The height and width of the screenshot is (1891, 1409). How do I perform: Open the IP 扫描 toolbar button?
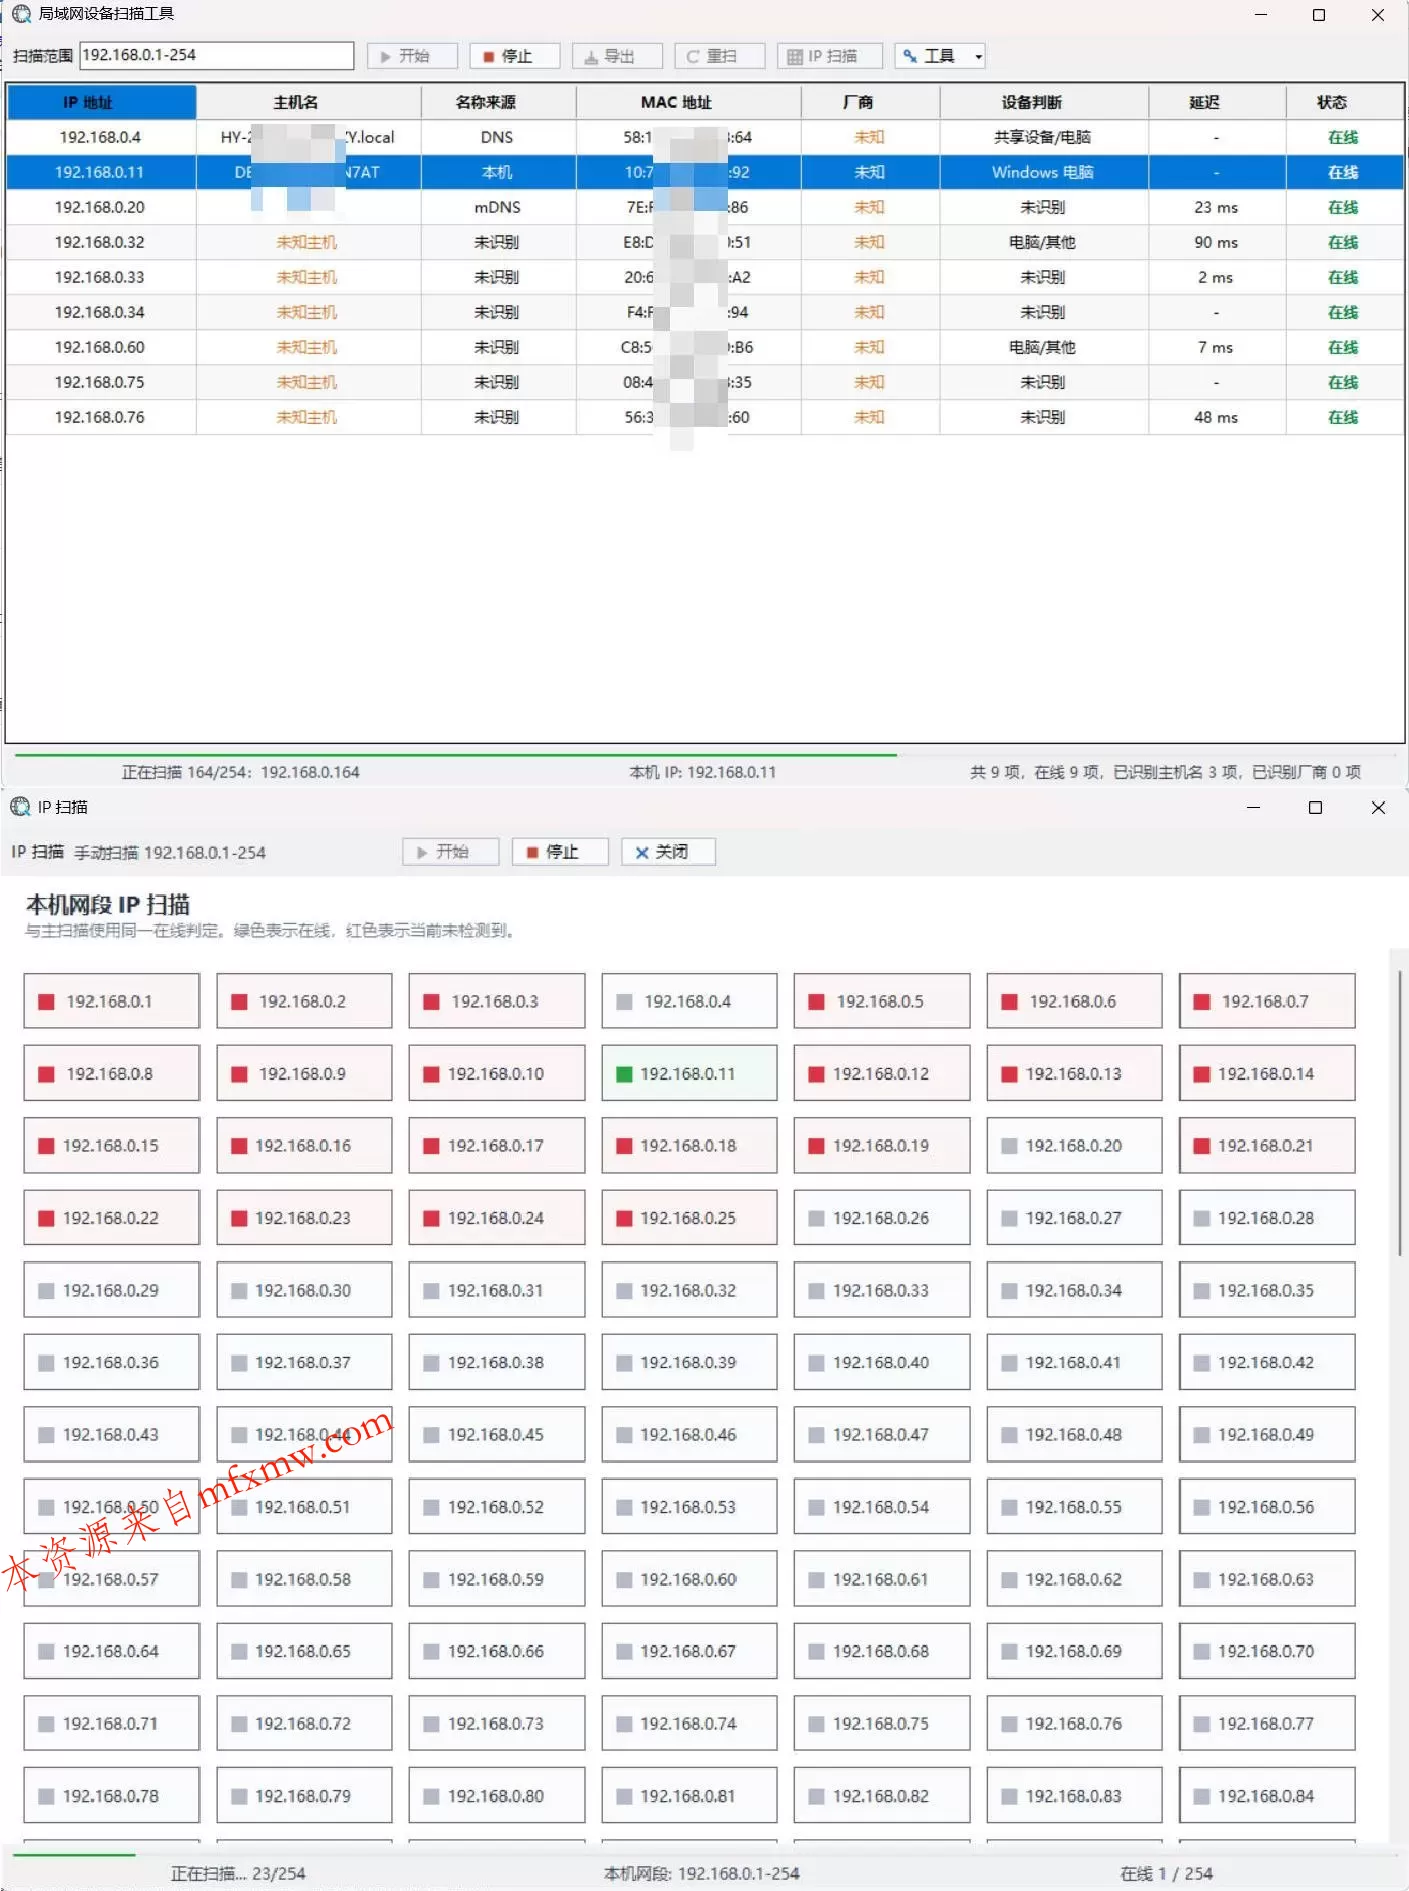pos(829,56)
